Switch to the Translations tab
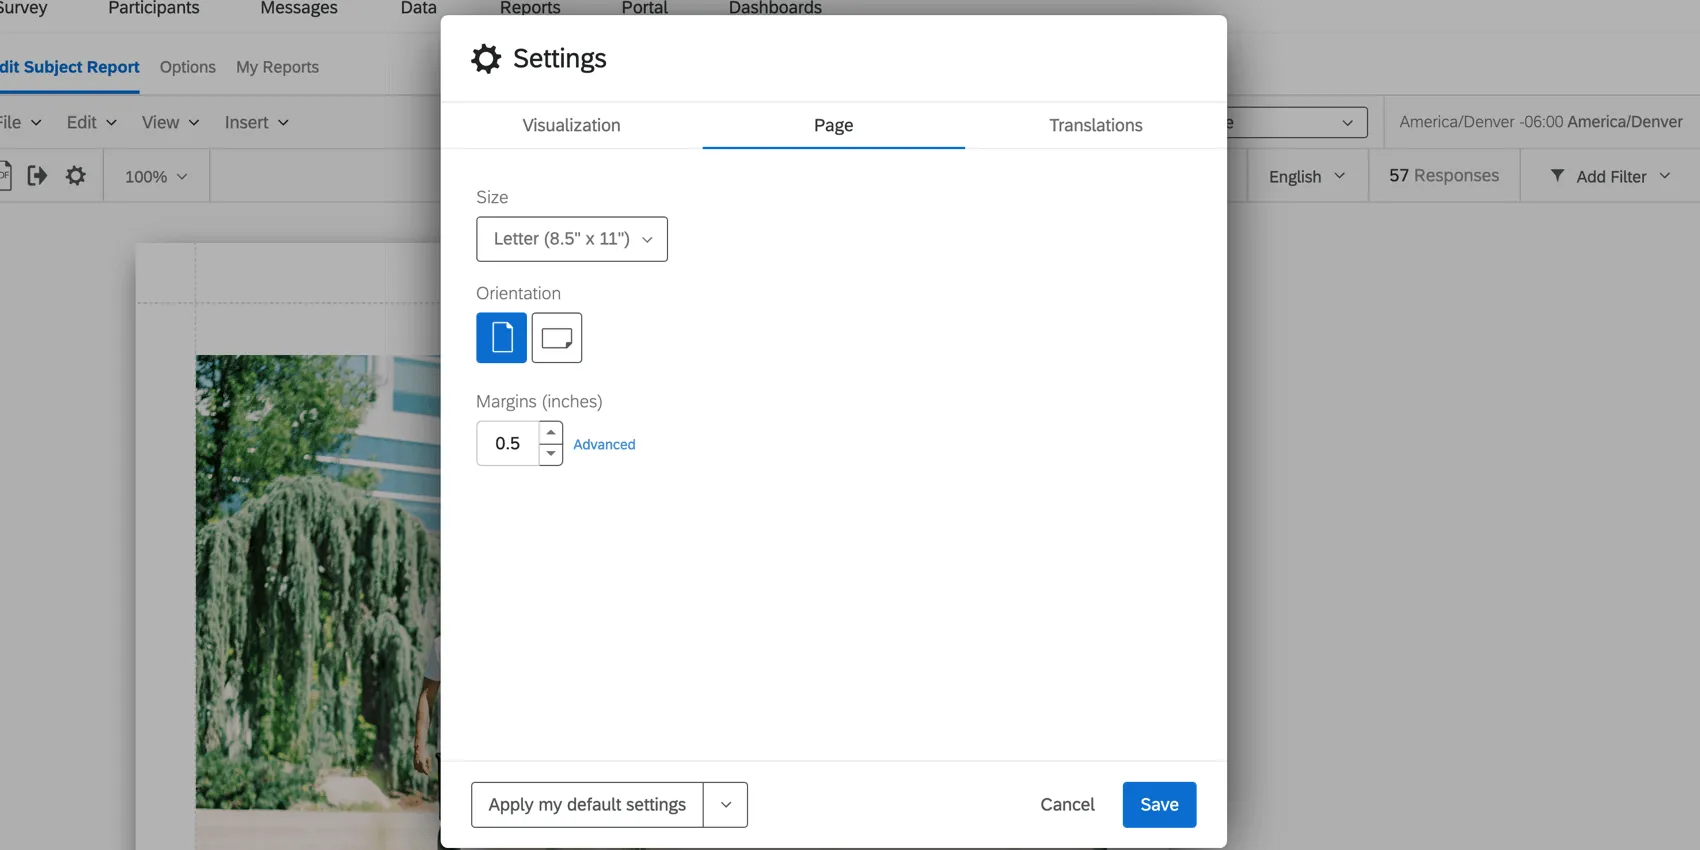 click(1095, 125)
